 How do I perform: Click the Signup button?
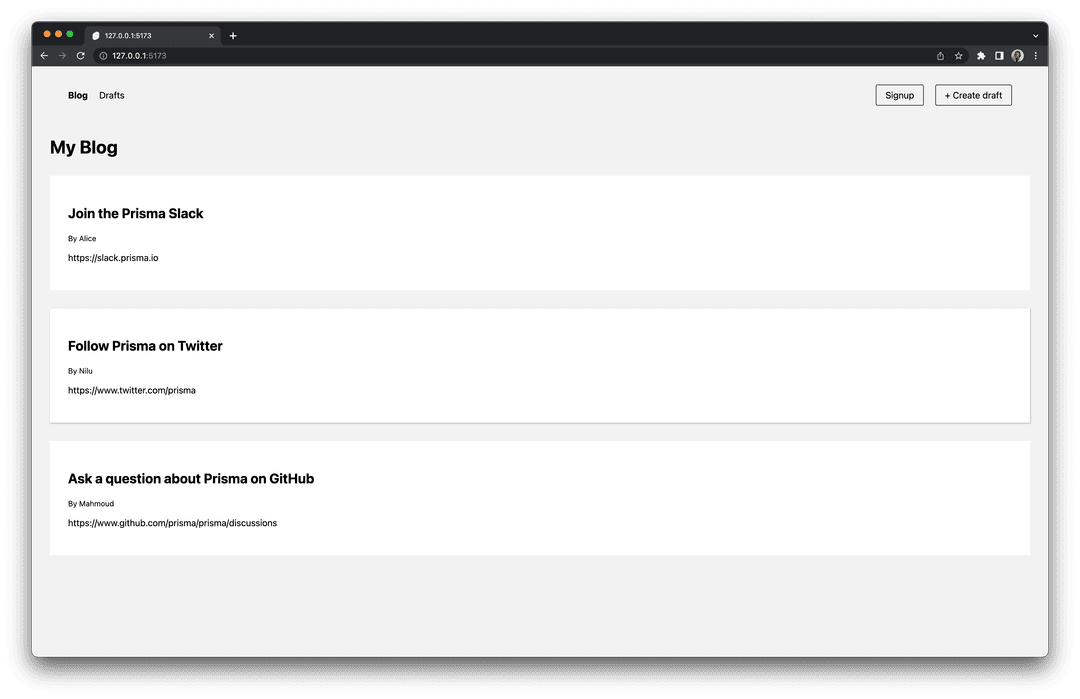coord(899,95)
